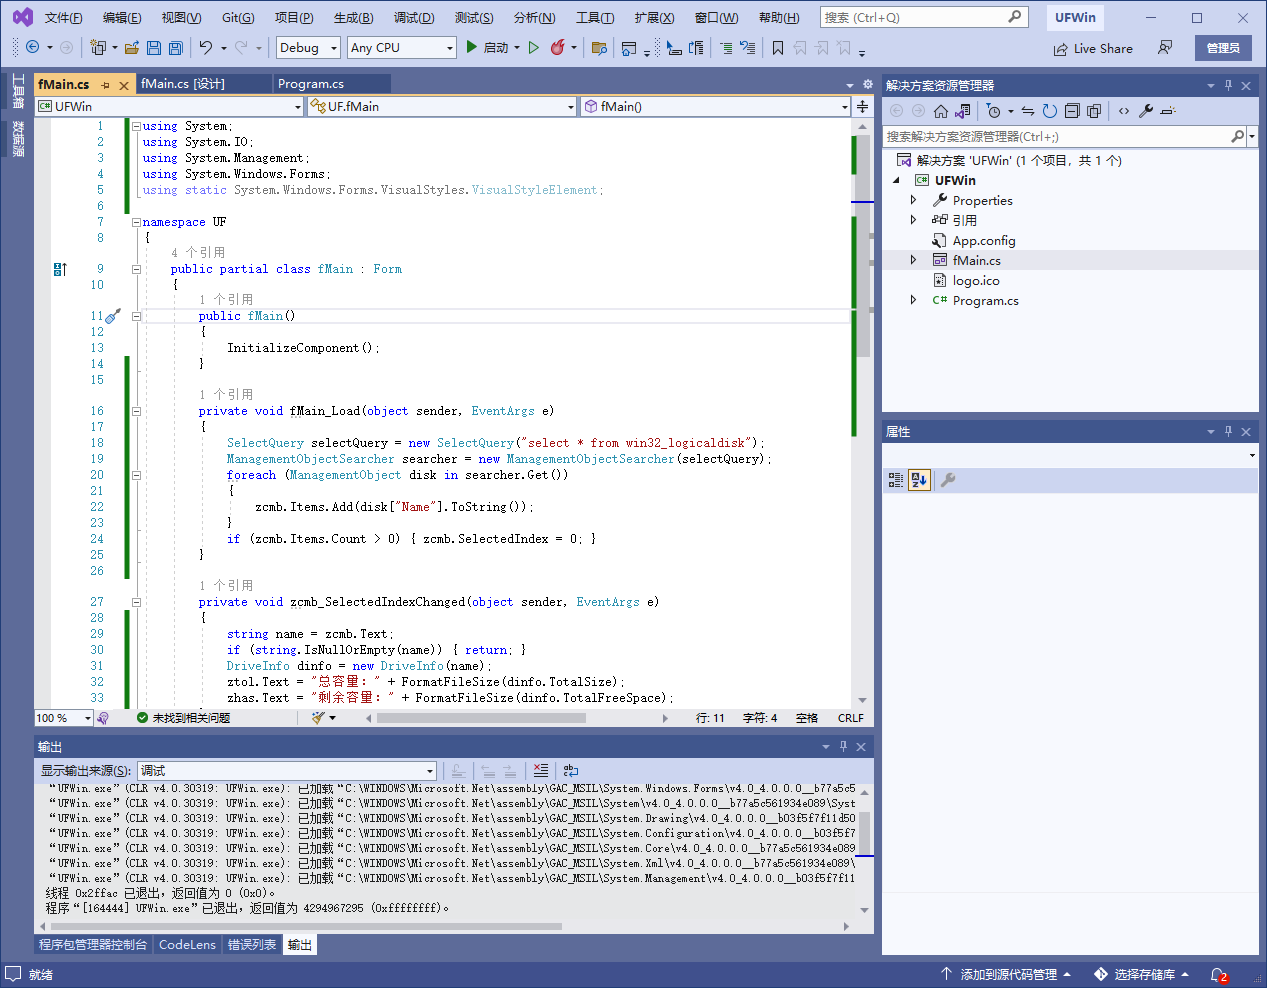Open the fMain() member dropdown
Viewport: 1267px width, 988px height.
click(715, 106)
